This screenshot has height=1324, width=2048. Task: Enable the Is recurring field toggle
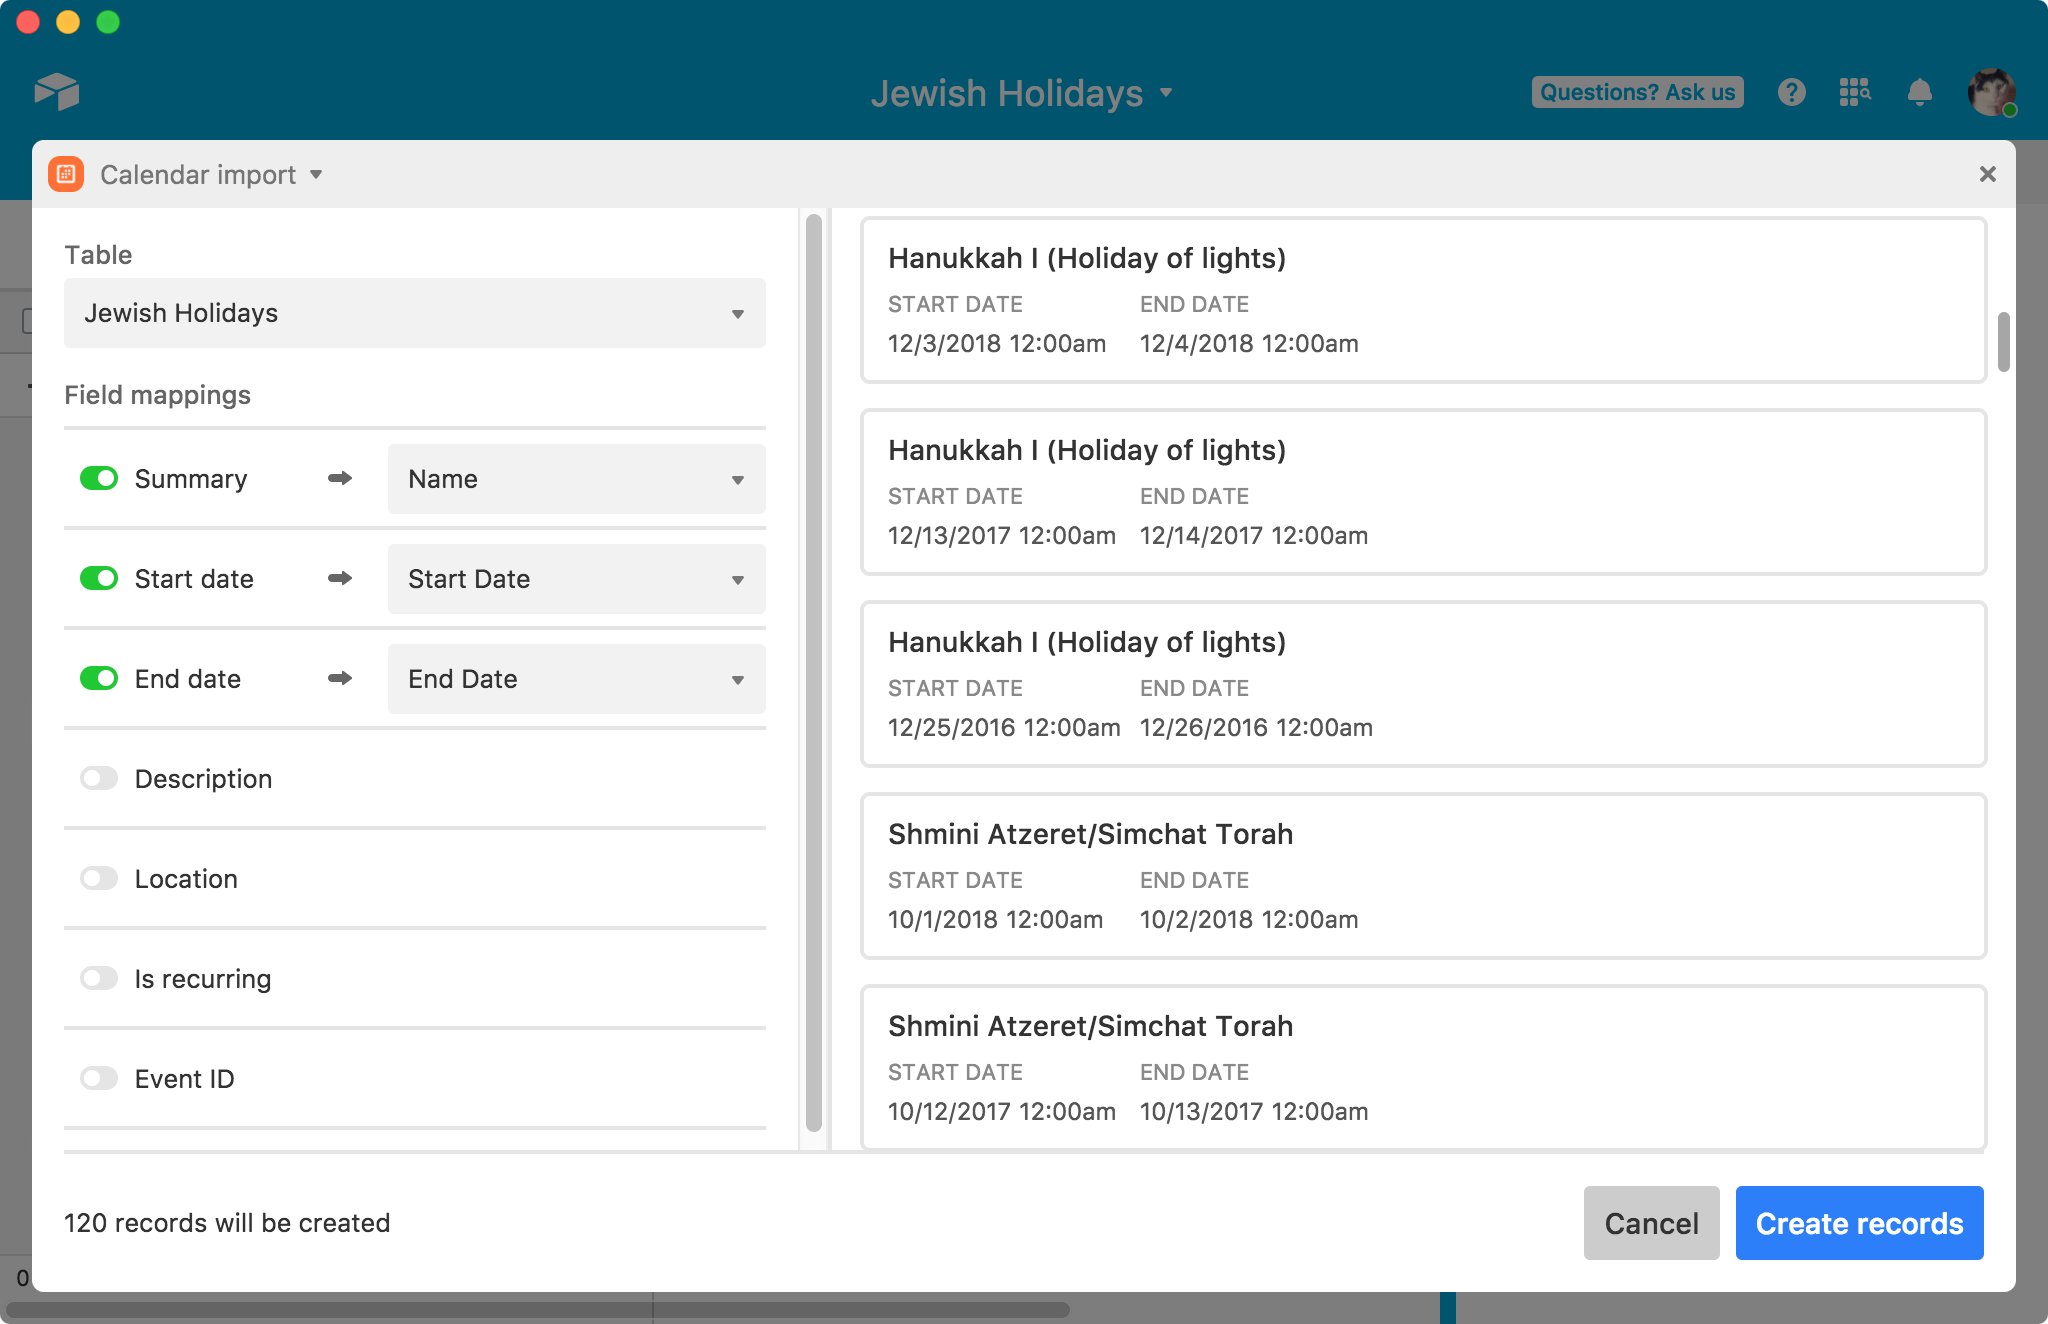[99, 978]
